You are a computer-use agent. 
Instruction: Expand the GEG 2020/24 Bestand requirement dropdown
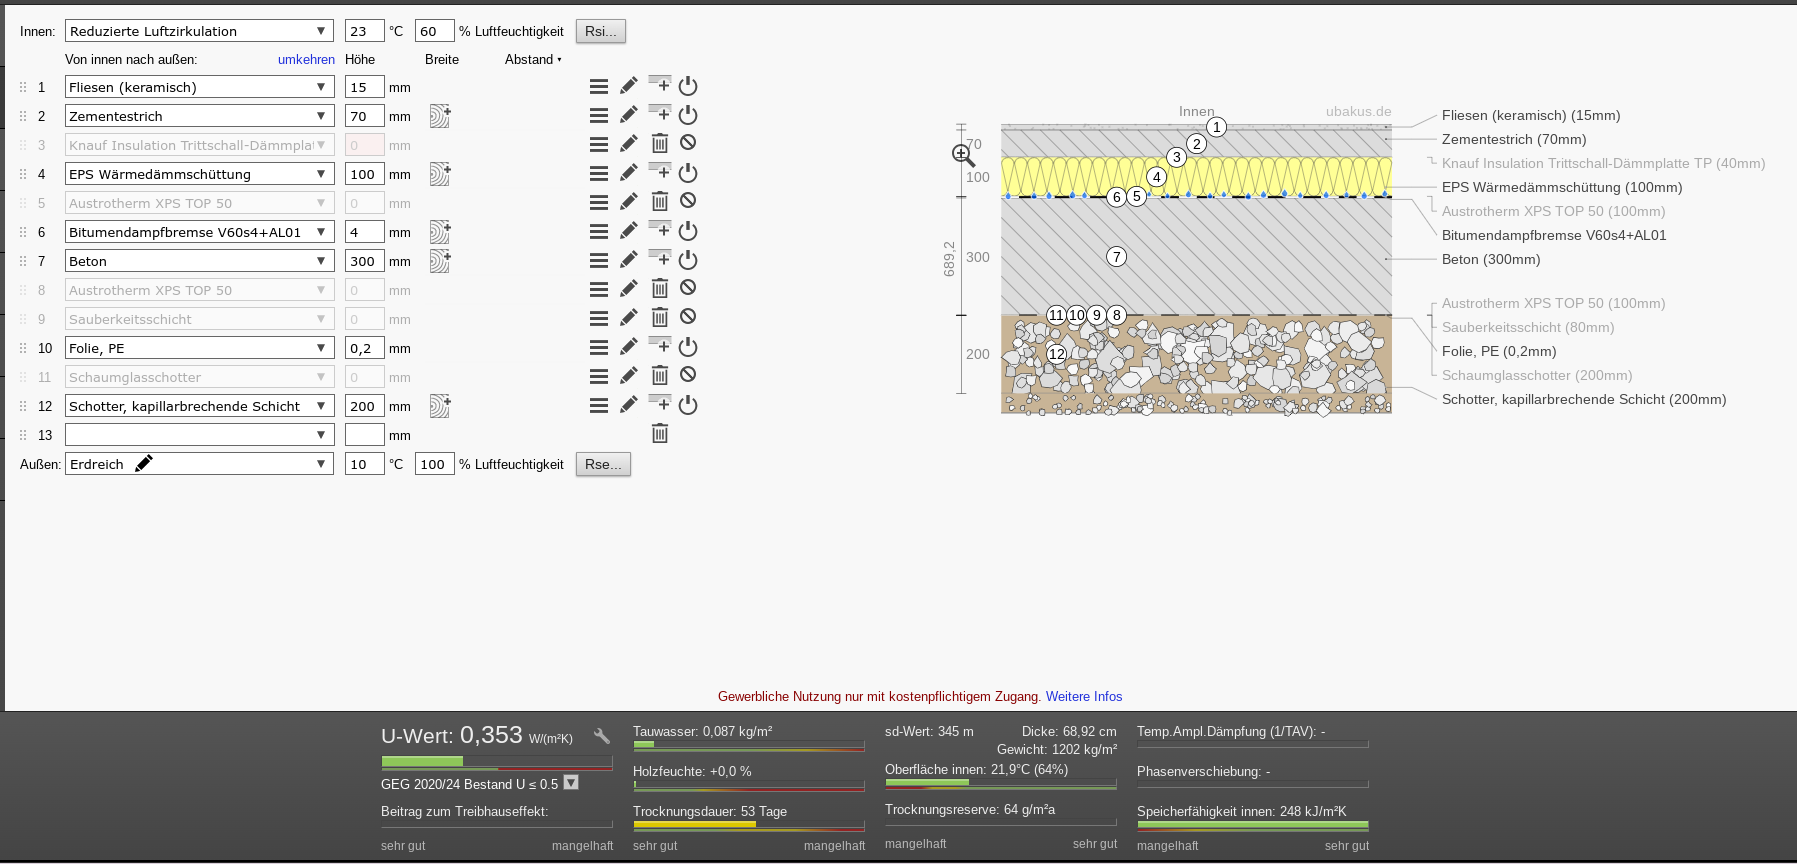[571, 782]
